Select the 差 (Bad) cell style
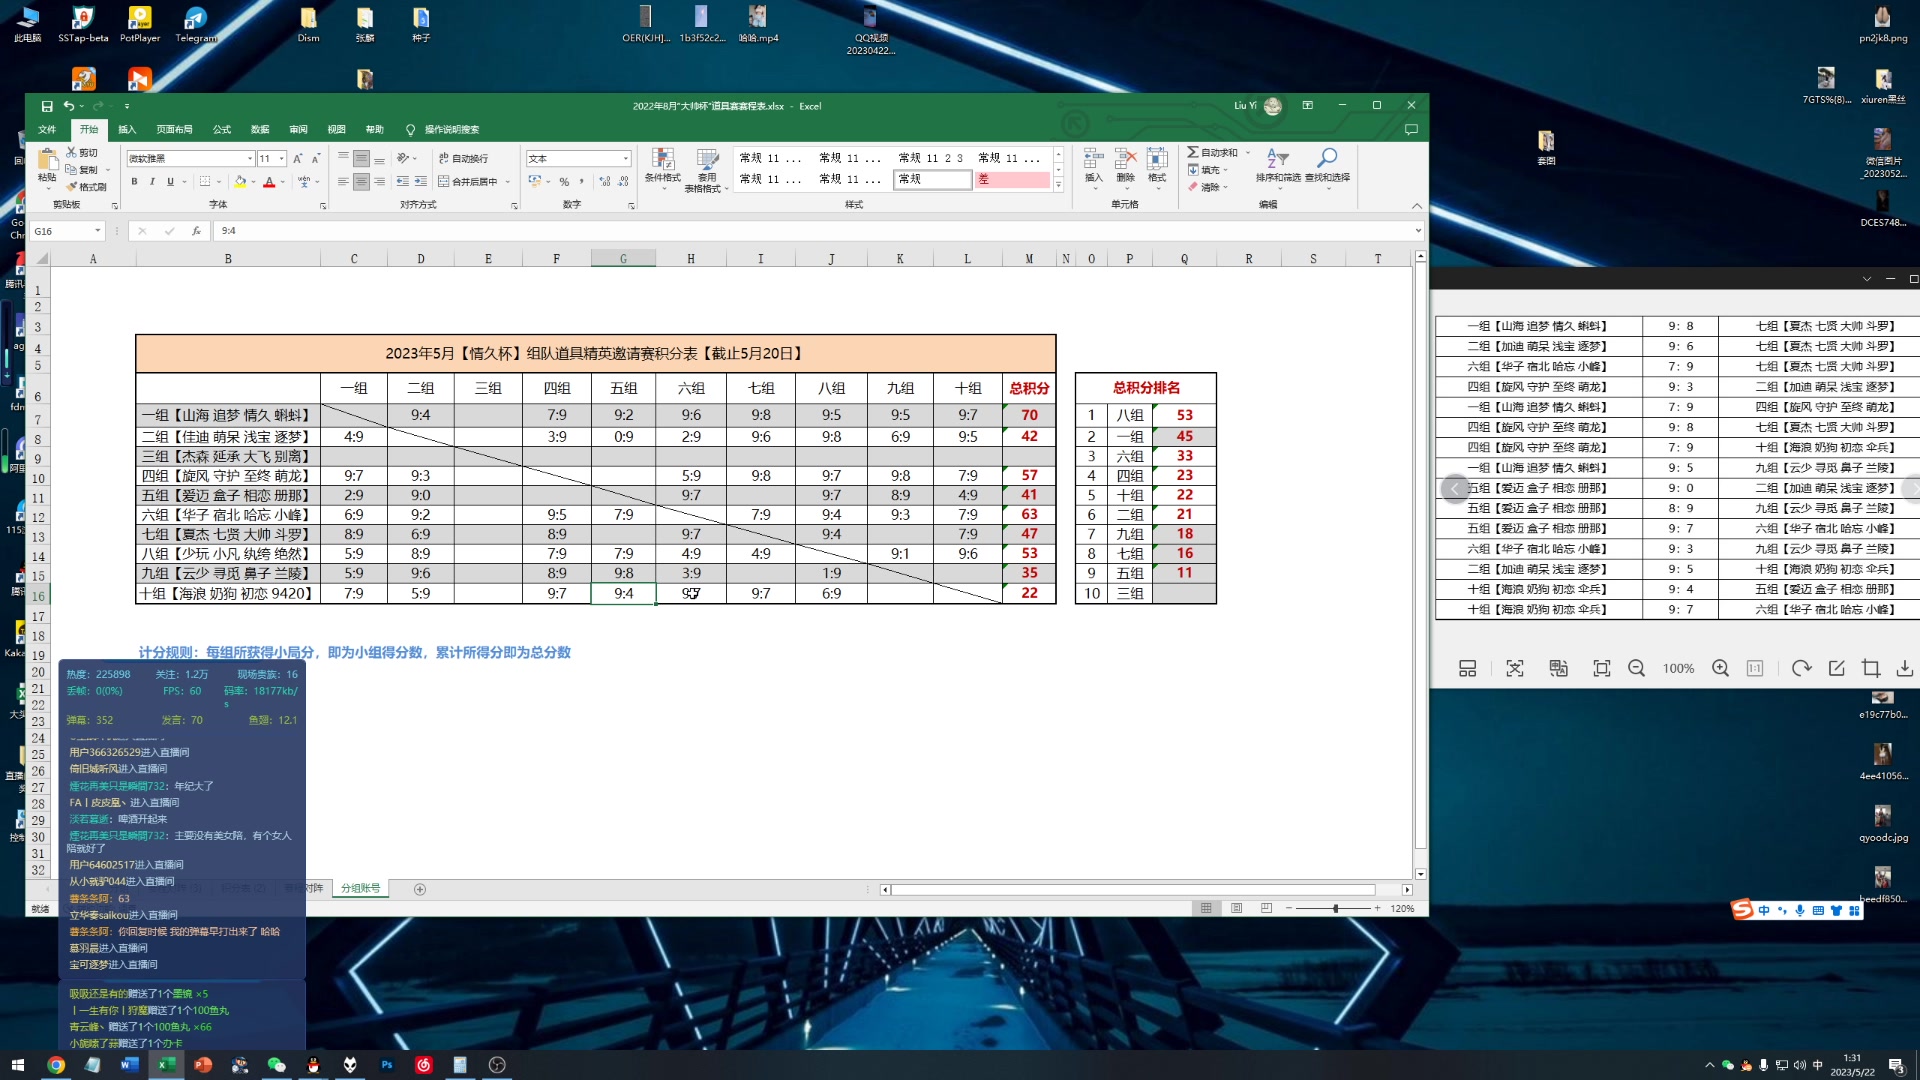The image size is (1920, 1080). (1012, 180)
